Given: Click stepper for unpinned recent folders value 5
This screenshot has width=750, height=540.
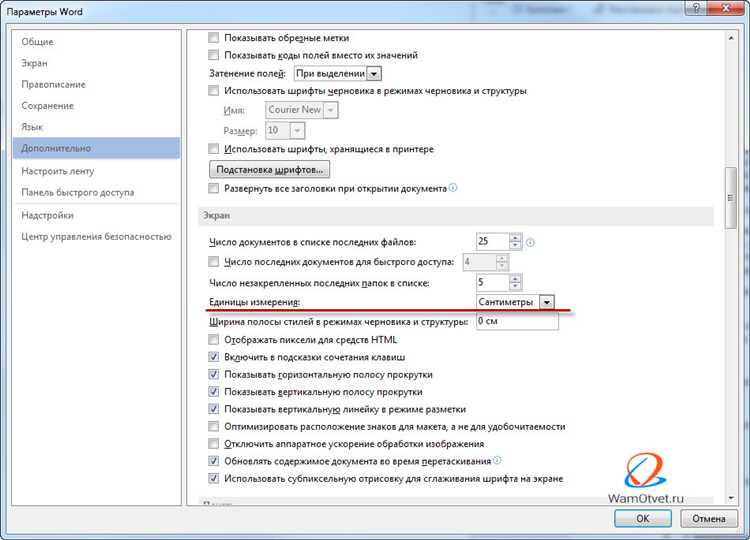Looking at the screenshot, I should tap(515, 282).
